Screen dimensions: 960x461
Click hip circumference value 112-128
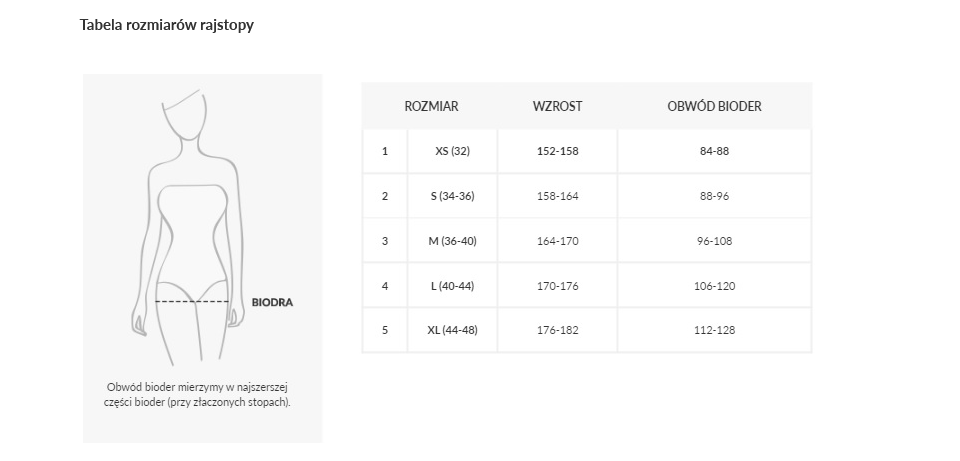coord(714,330)
